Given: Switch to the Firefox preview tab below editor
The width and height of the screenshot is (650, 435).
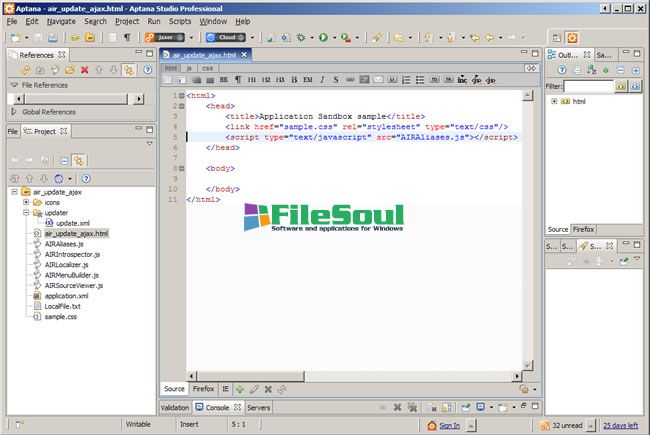Looking at the screenshot, I should (x=203, y=388).
